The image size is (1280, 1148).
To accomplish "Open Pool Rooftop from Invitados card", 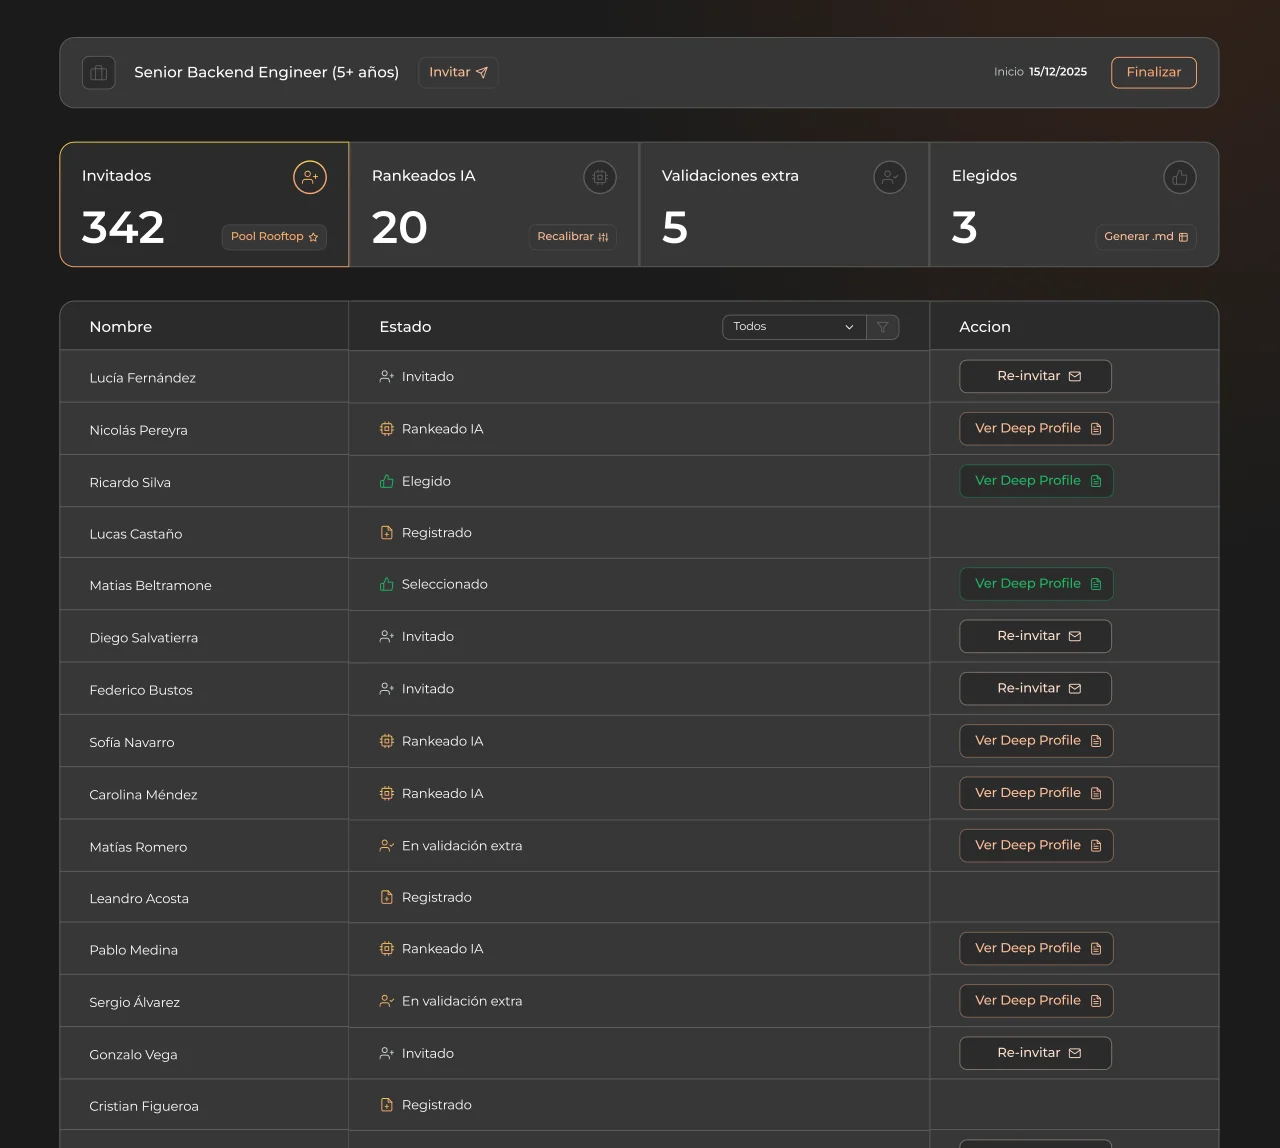I will tap(274, 237).
